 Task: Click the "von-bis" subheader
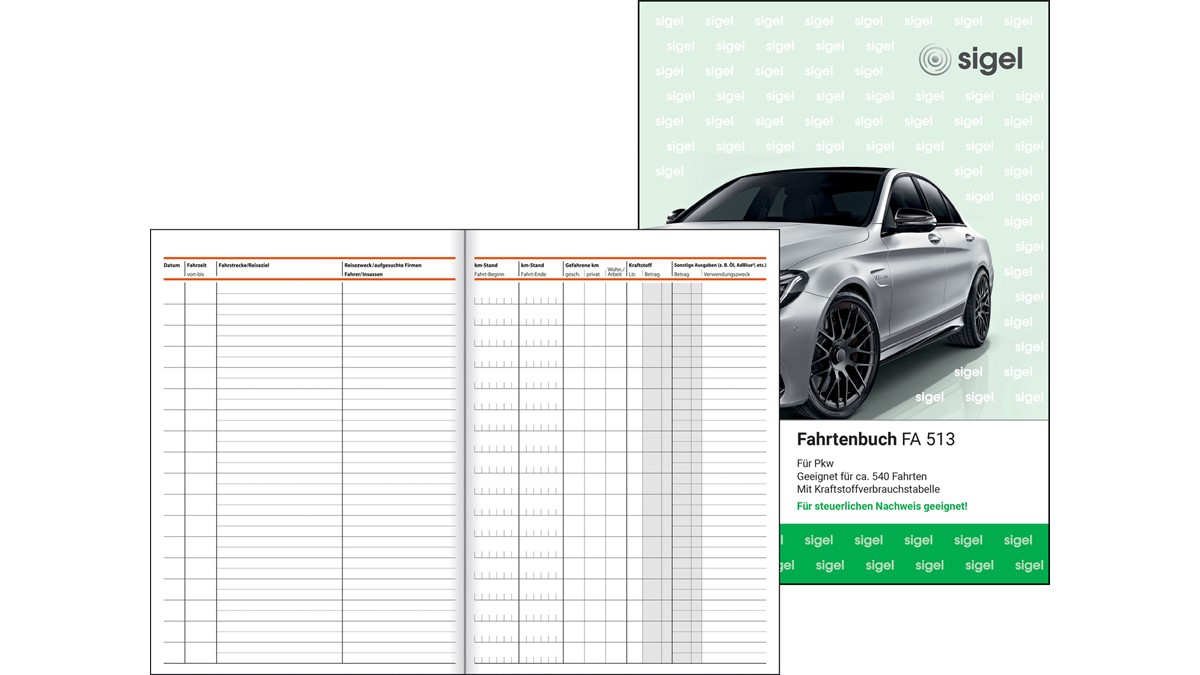[195, 273]
